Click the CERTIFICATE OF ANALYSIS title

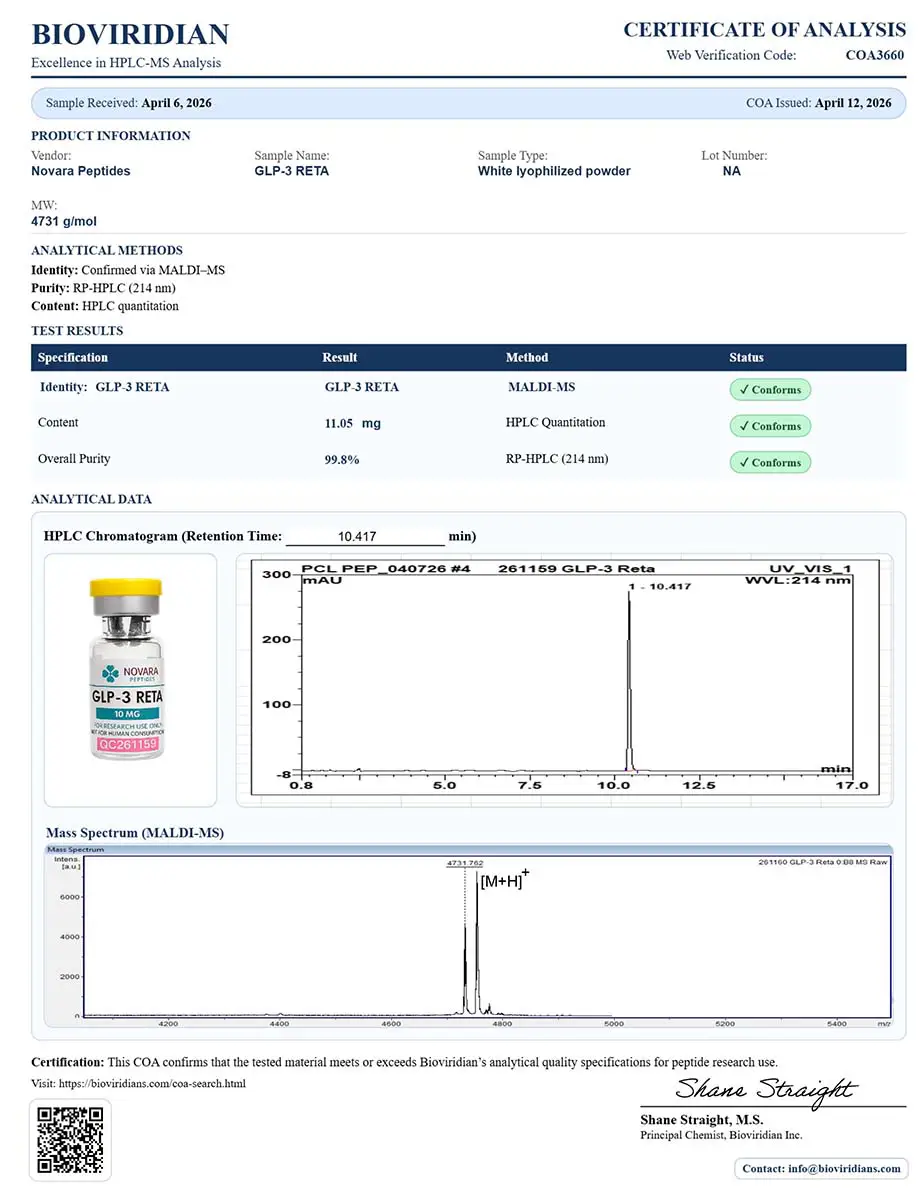pyautogui.click(x=764, y=30)
